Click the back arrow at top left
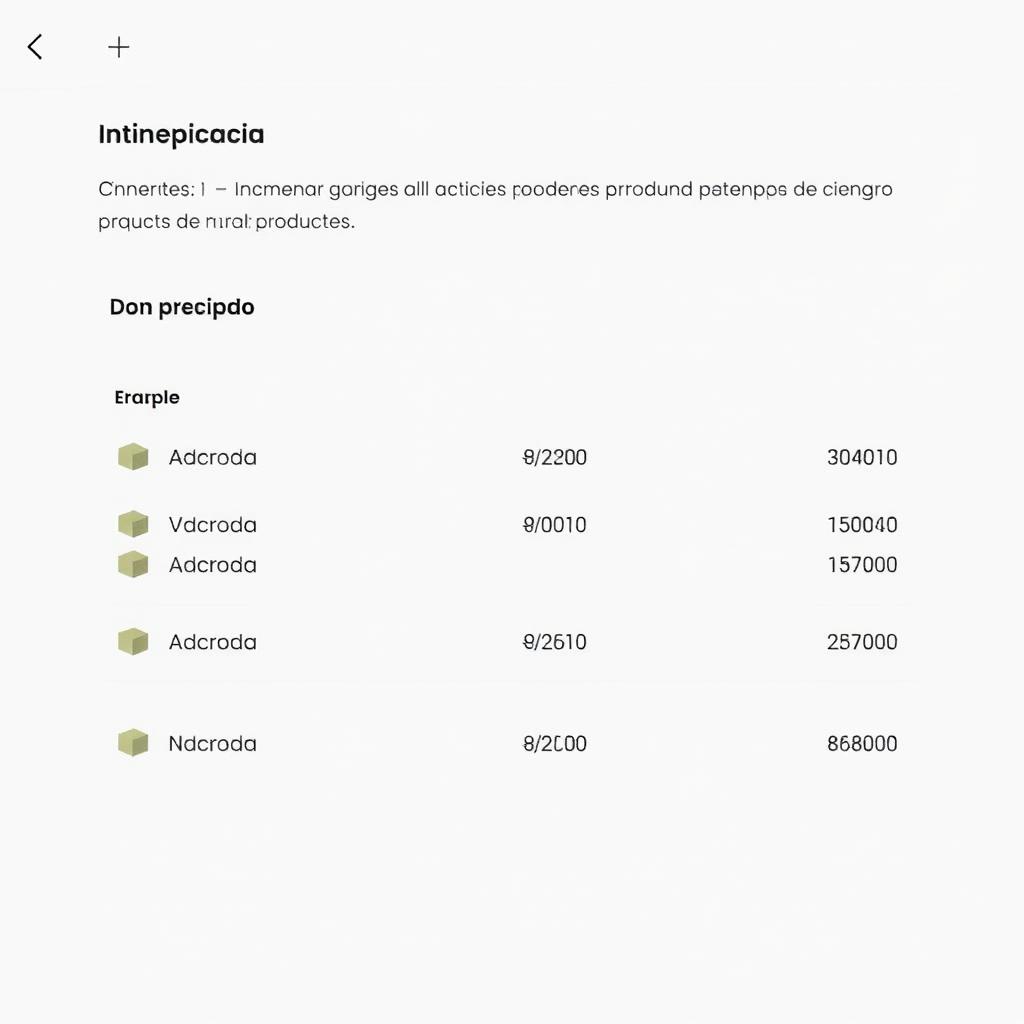The image size is (1024, 1024). point(34,46)
